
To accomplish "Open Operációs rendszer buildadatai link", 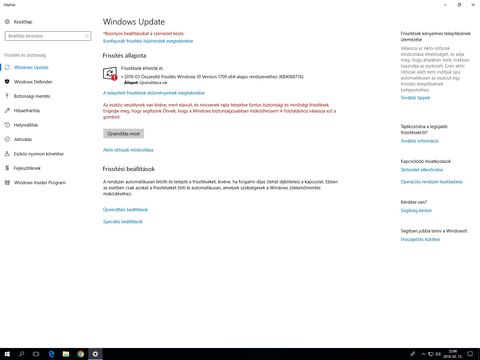I will [431, 182].
